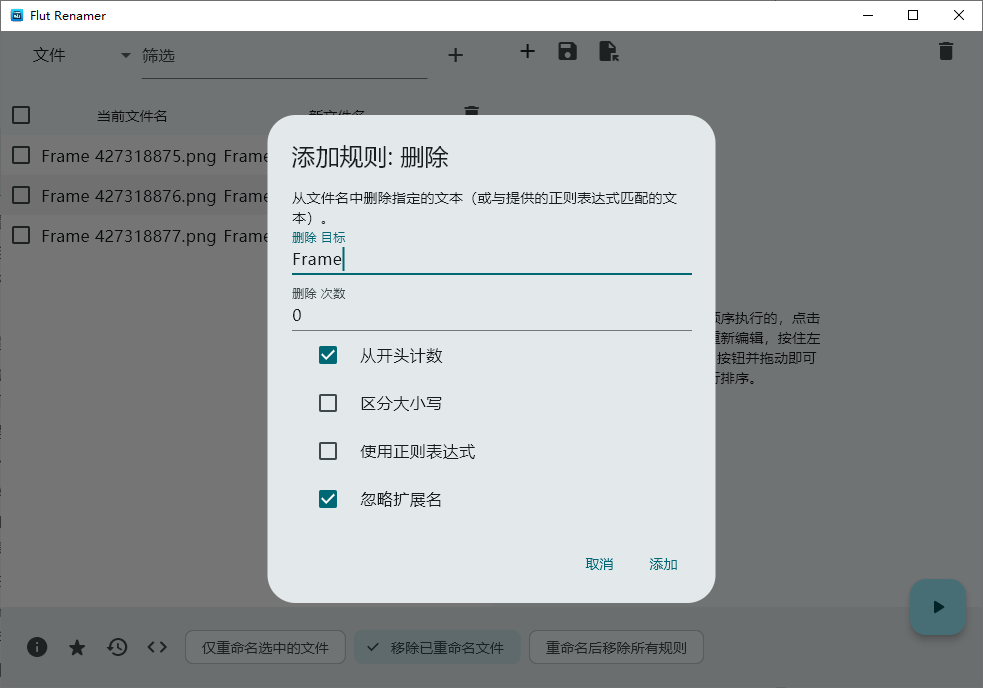Screen dimensions: 983x688
Task: Click the load rules file icon
Action: [x=609, y=51]
